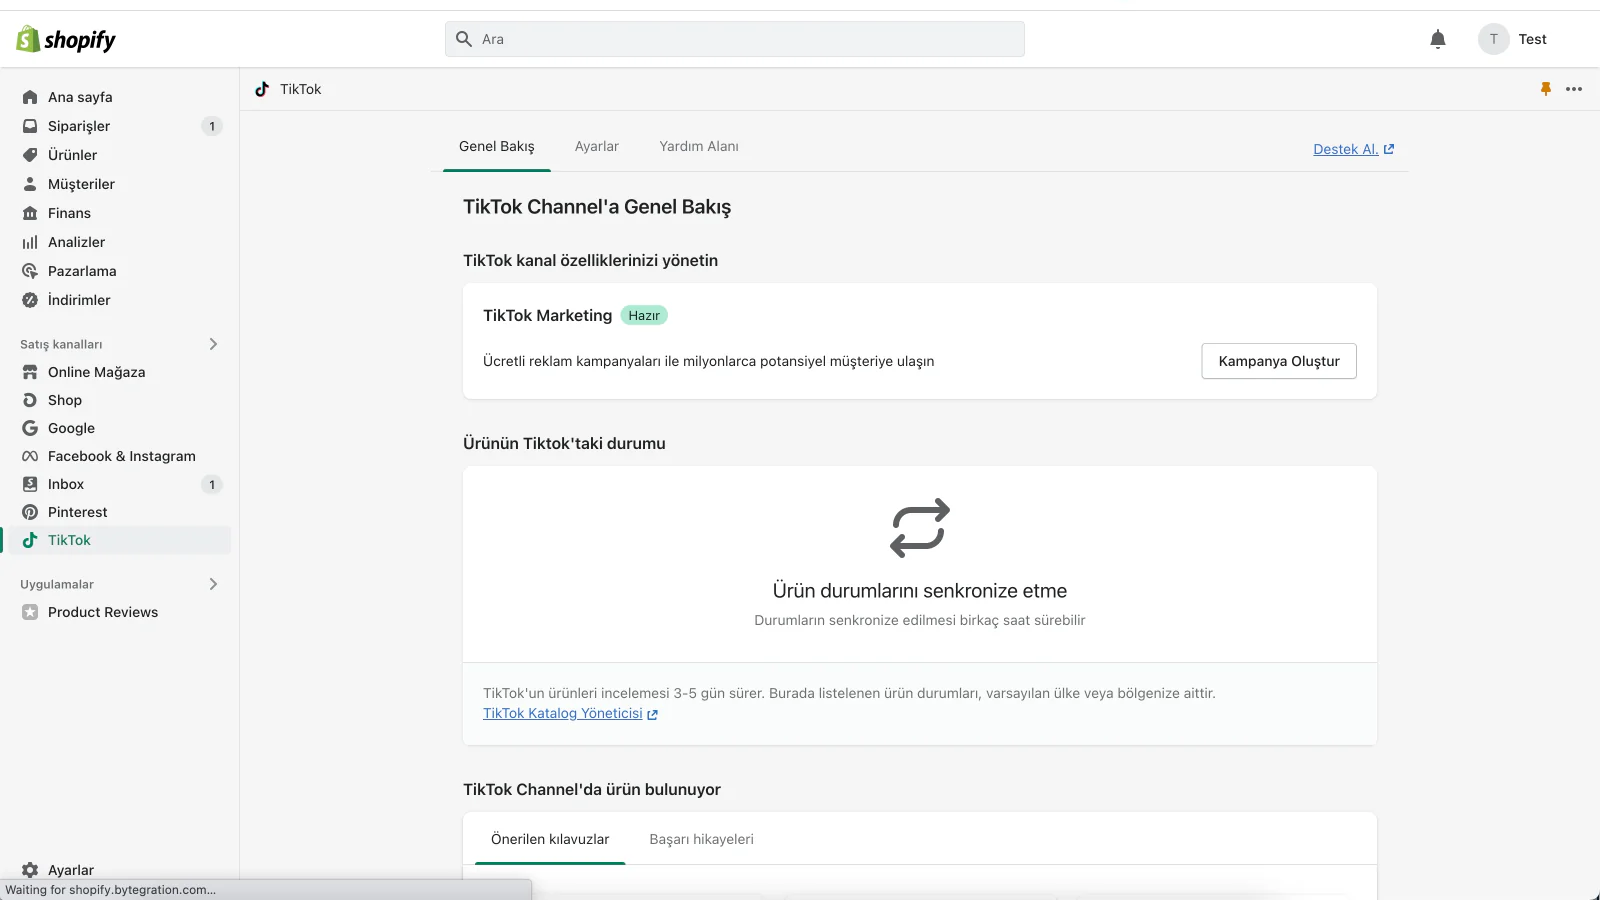Click the Test account name
This screenshot has height=900, width=1600.
pyautogui.click(x=1532, y=39)
